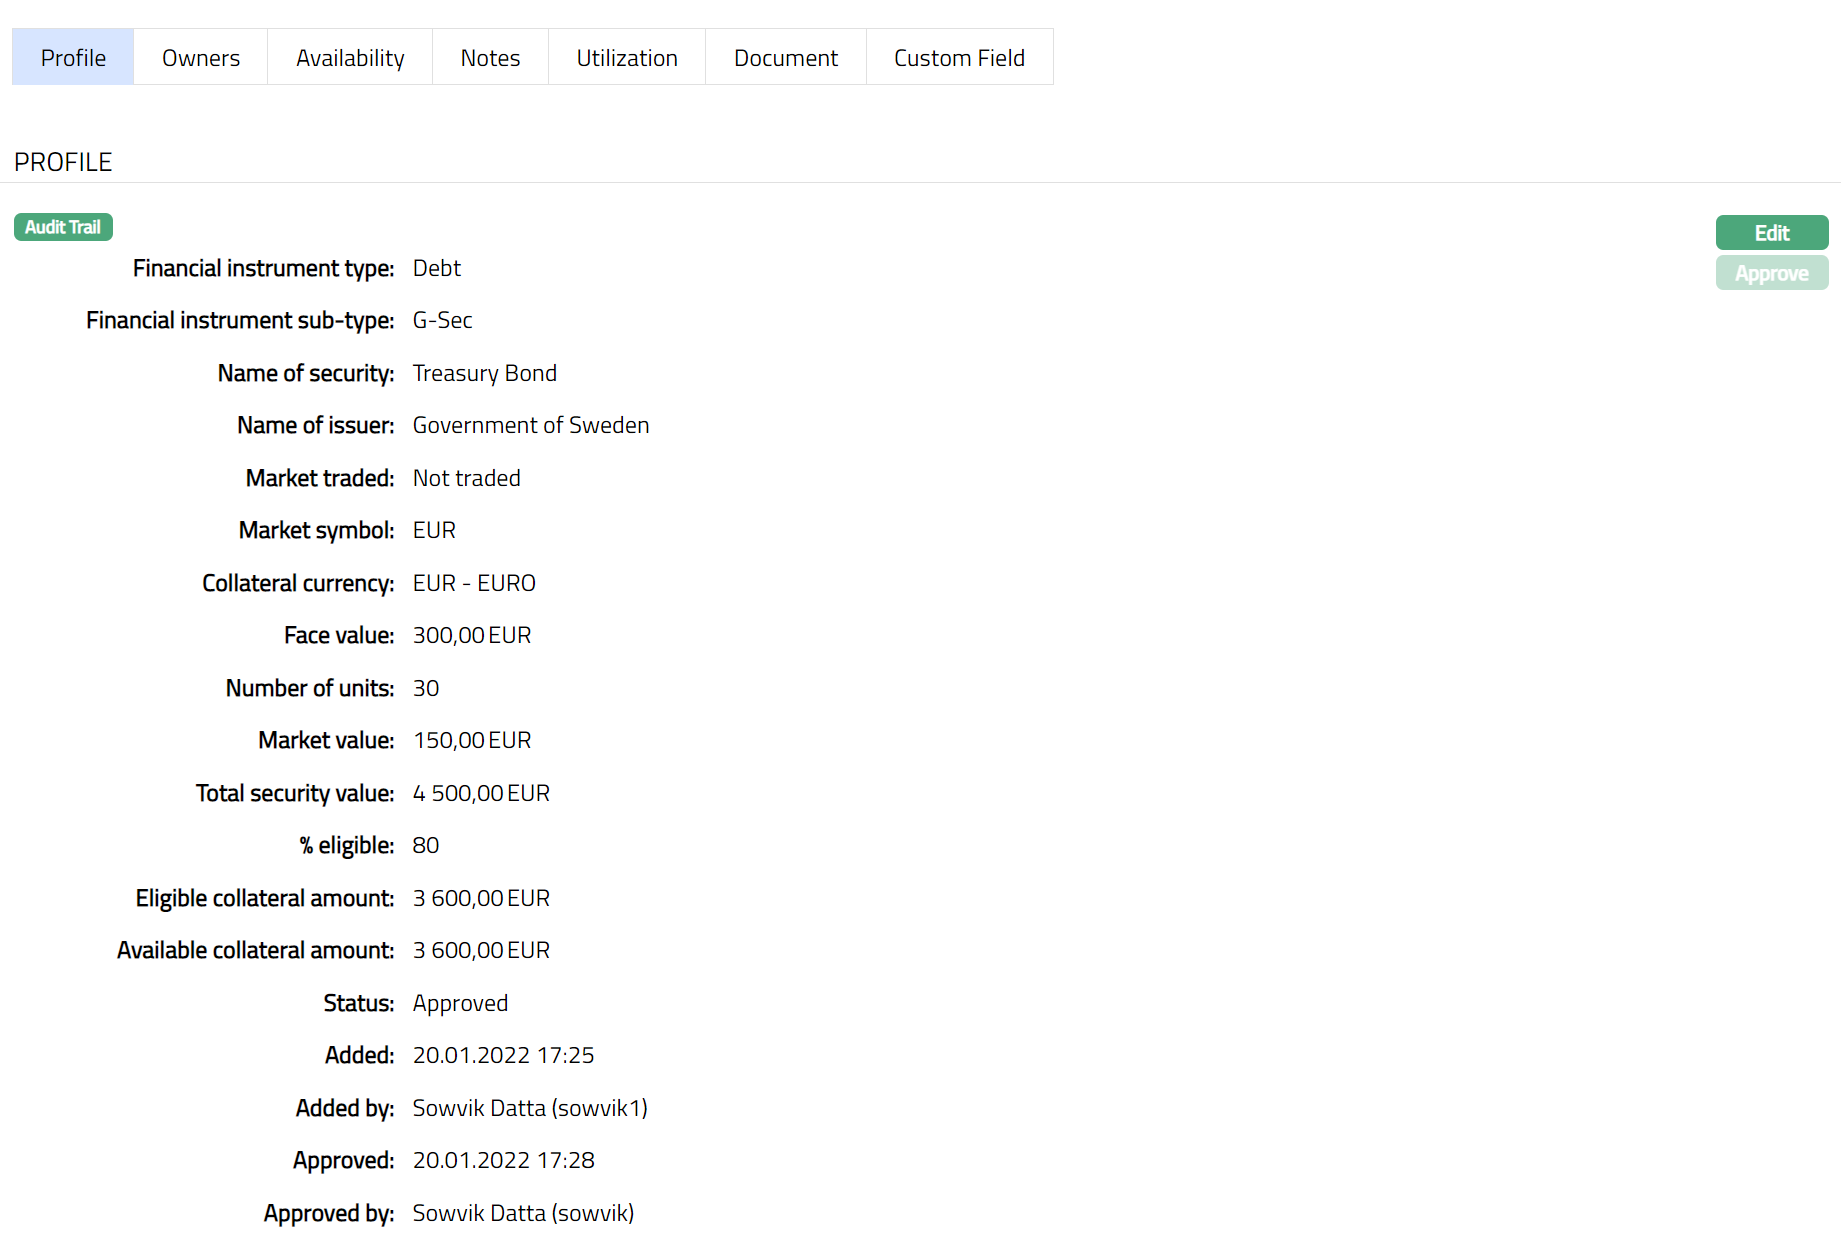The height and width of the screenshot is (1241, 1841).
Task: Open the Utilization tab
Action: (627, 58)
